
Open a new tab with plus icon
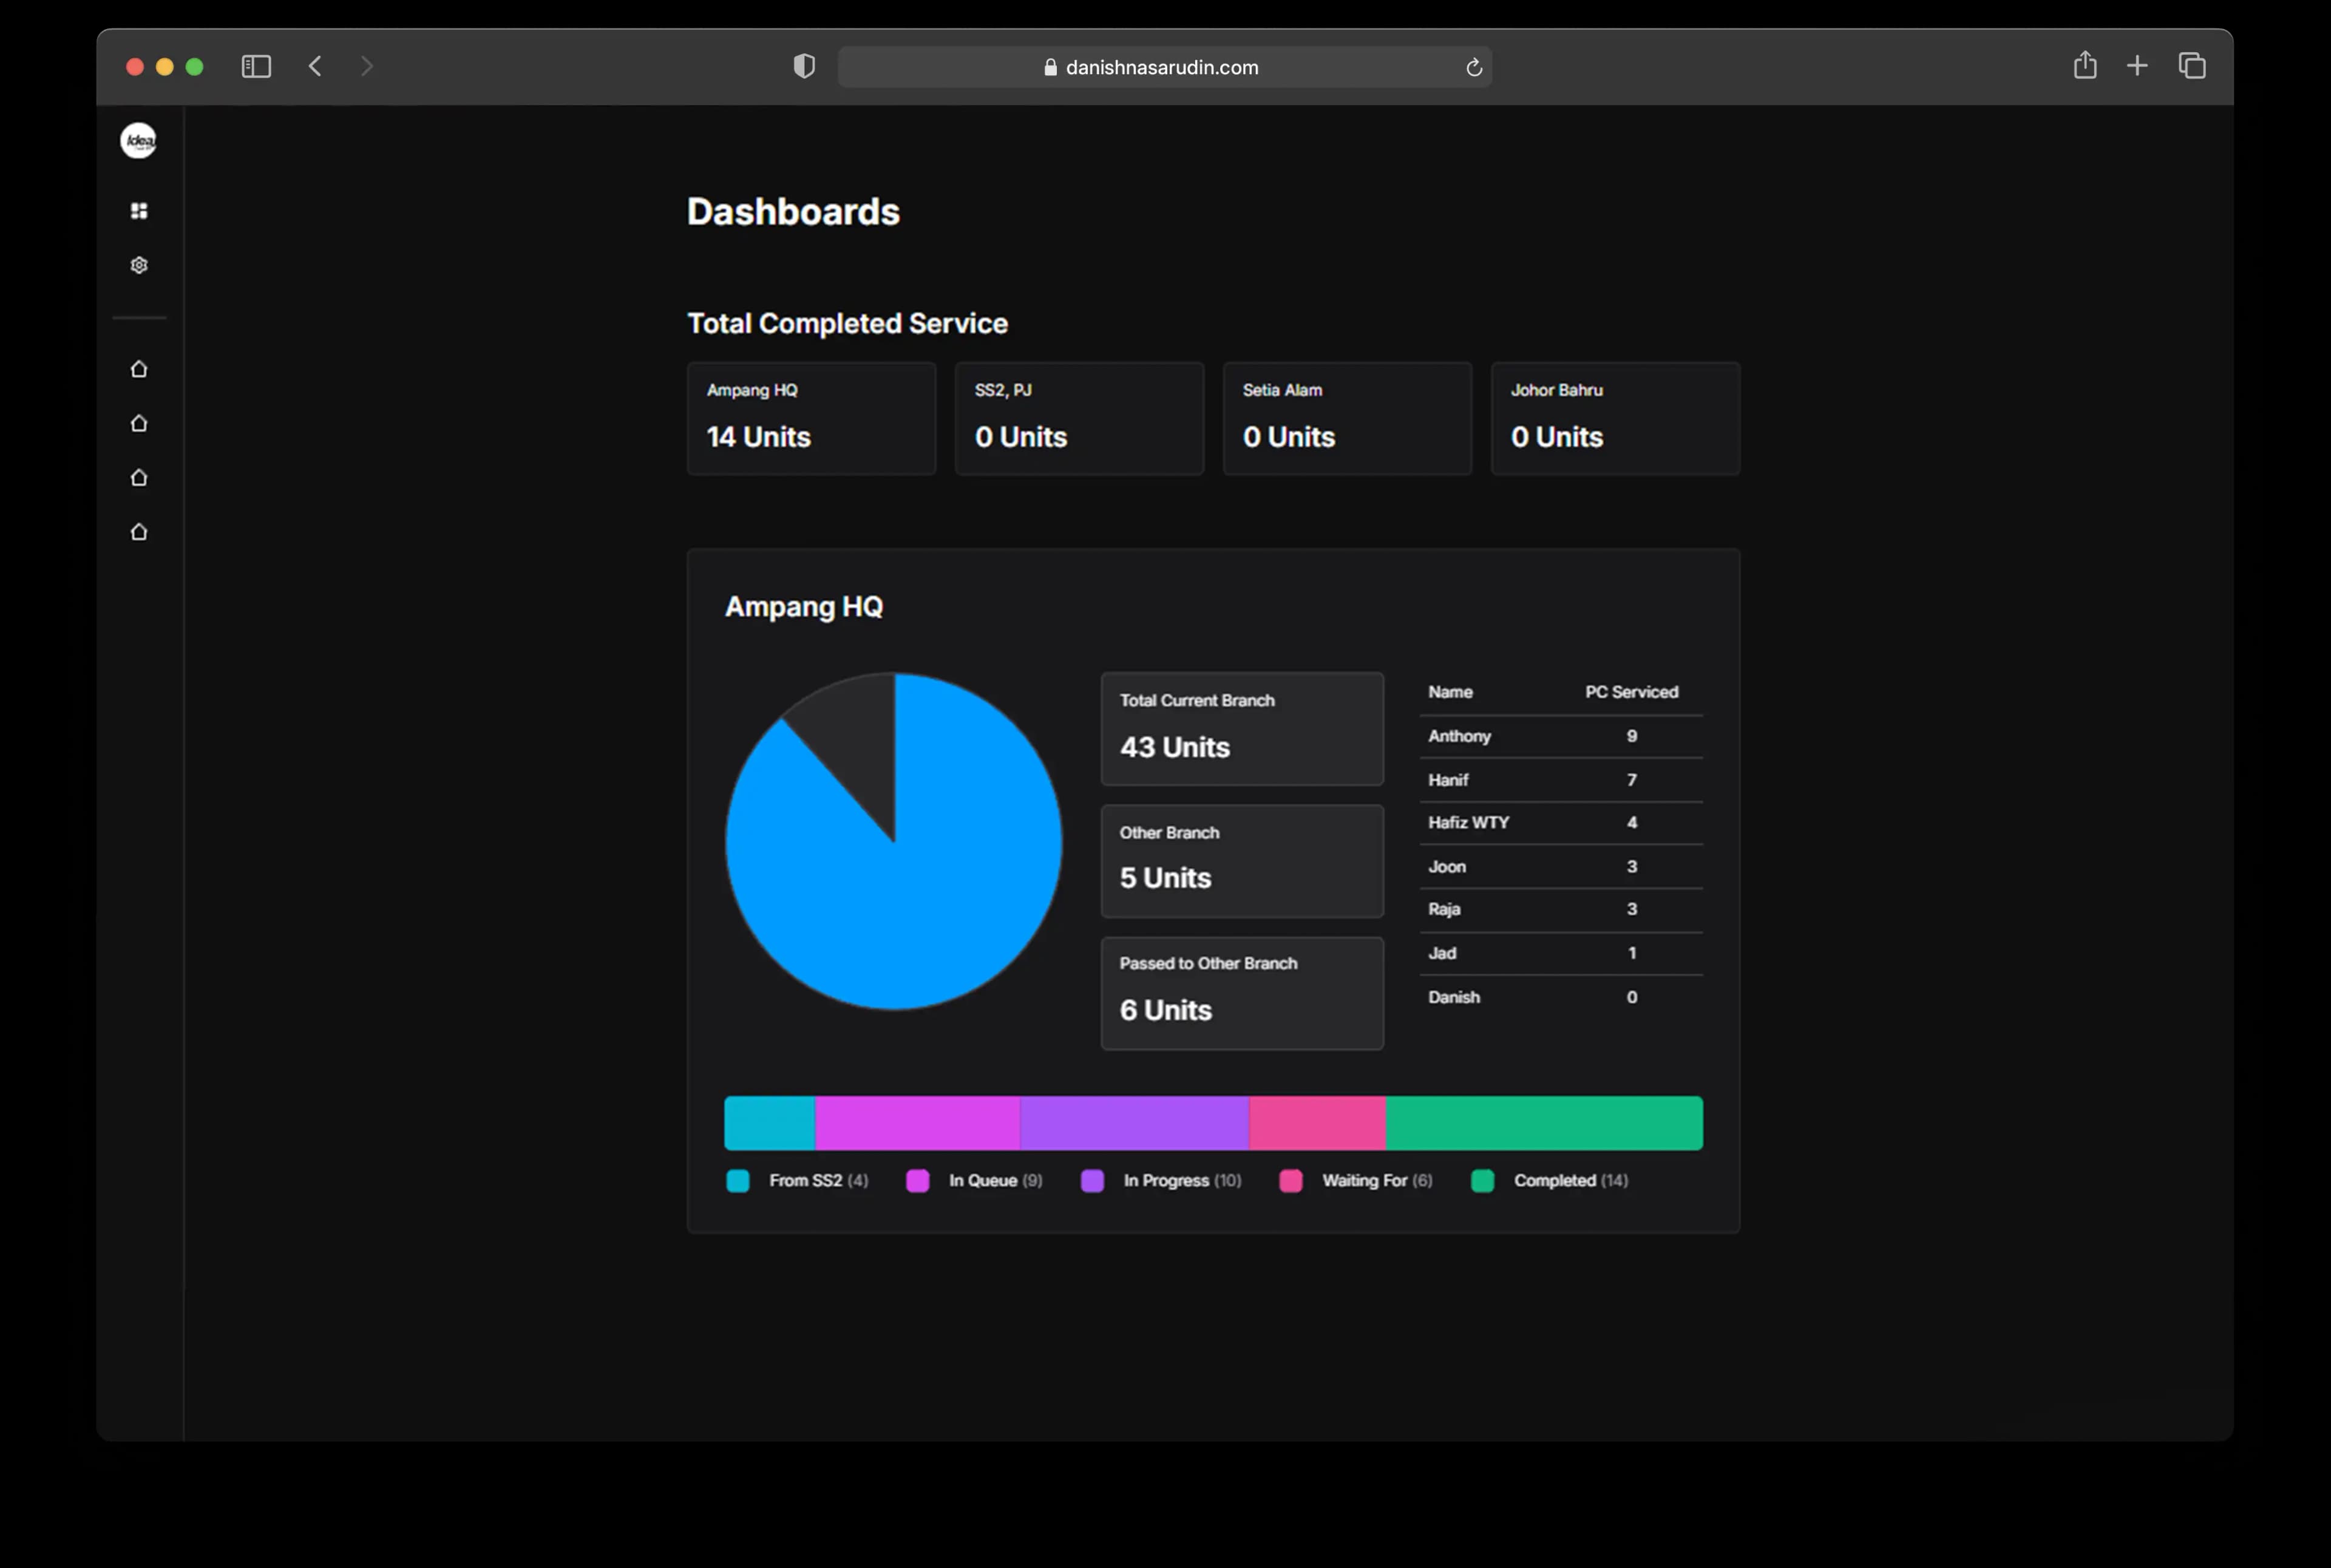pyautogui.click(x=2137, y=66)
